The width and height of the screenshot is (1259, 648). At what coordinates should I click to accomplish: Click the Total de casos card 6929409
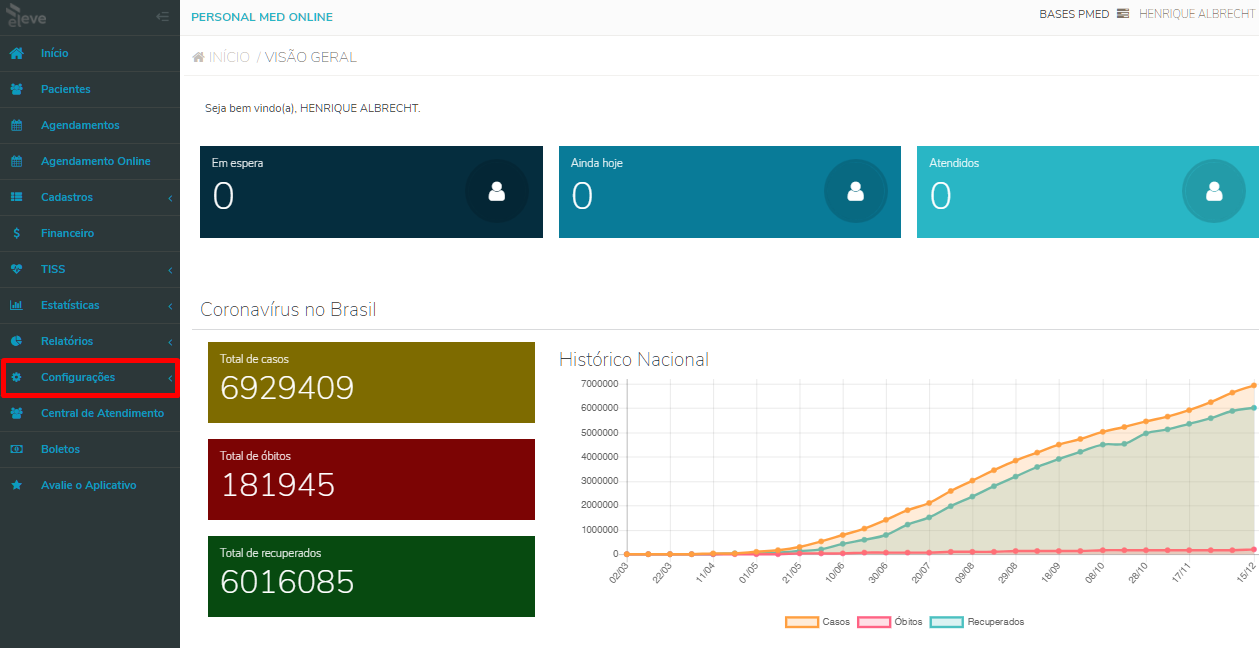tap(371, 383)
